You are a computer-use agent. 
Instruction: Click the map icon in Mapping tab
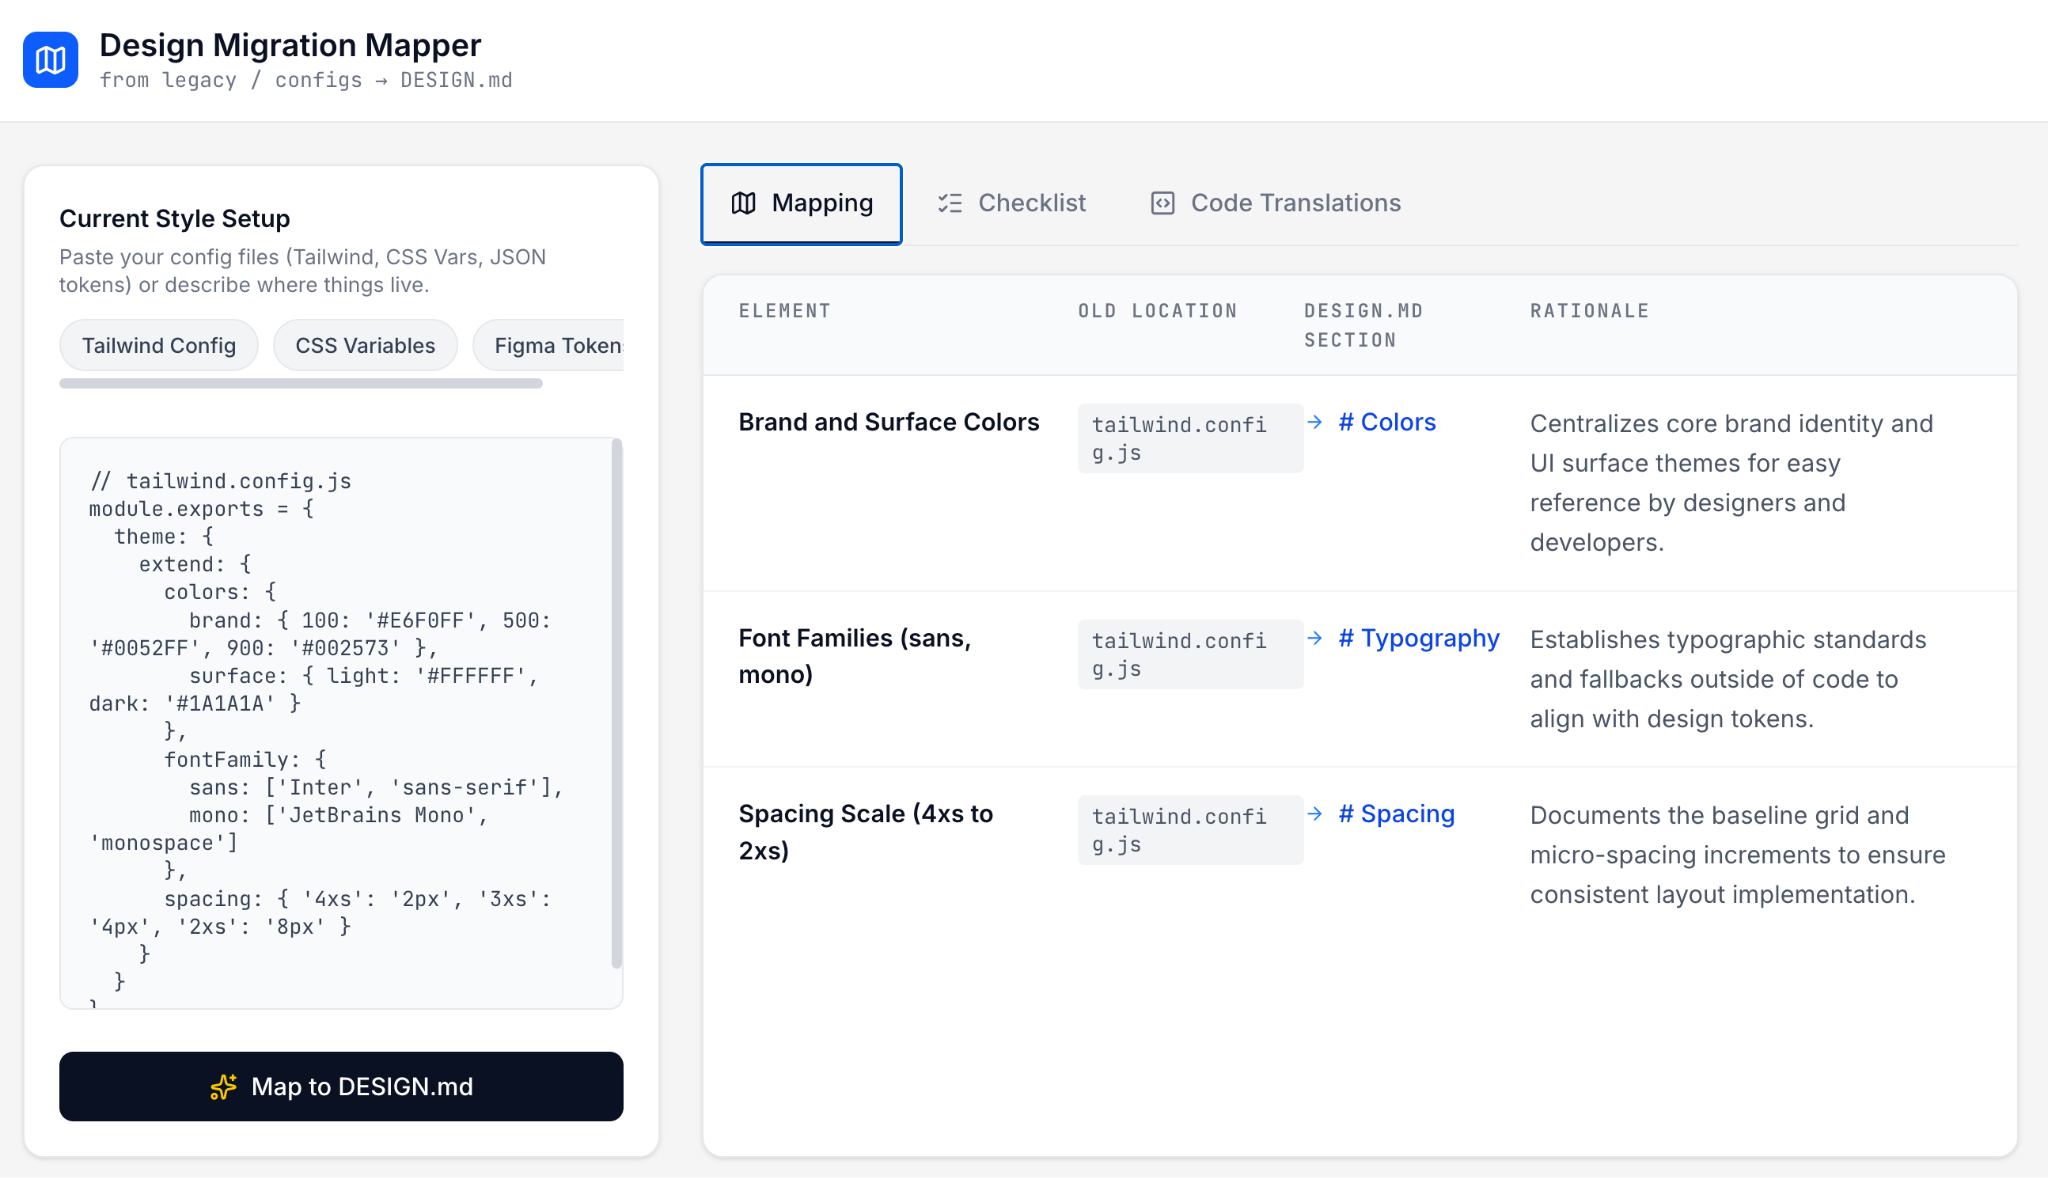743,203
